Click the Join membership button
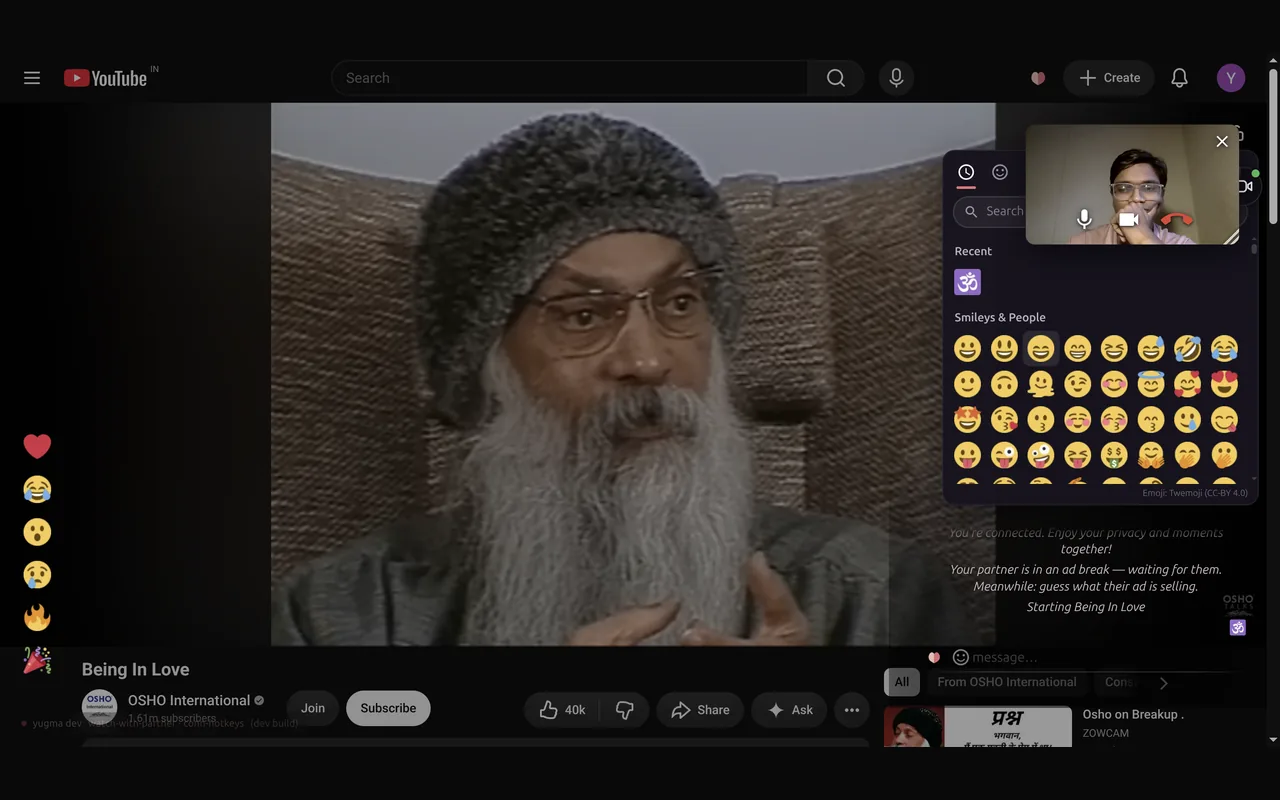1280x800 pixels. point(313,708)
